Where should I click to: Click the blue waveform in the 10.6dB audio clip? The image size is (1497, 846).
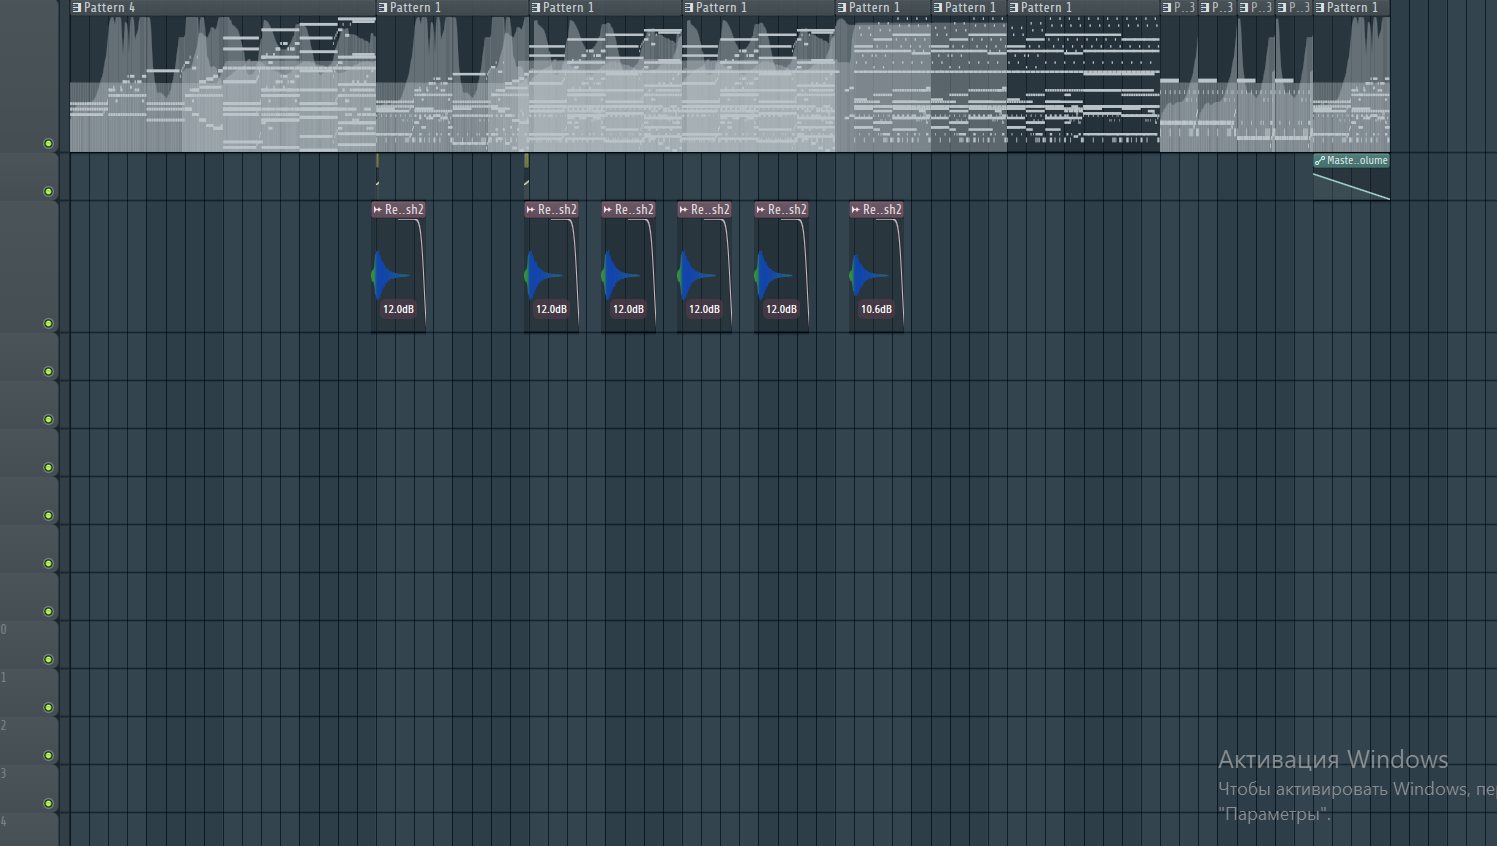[x=866, y=276]
